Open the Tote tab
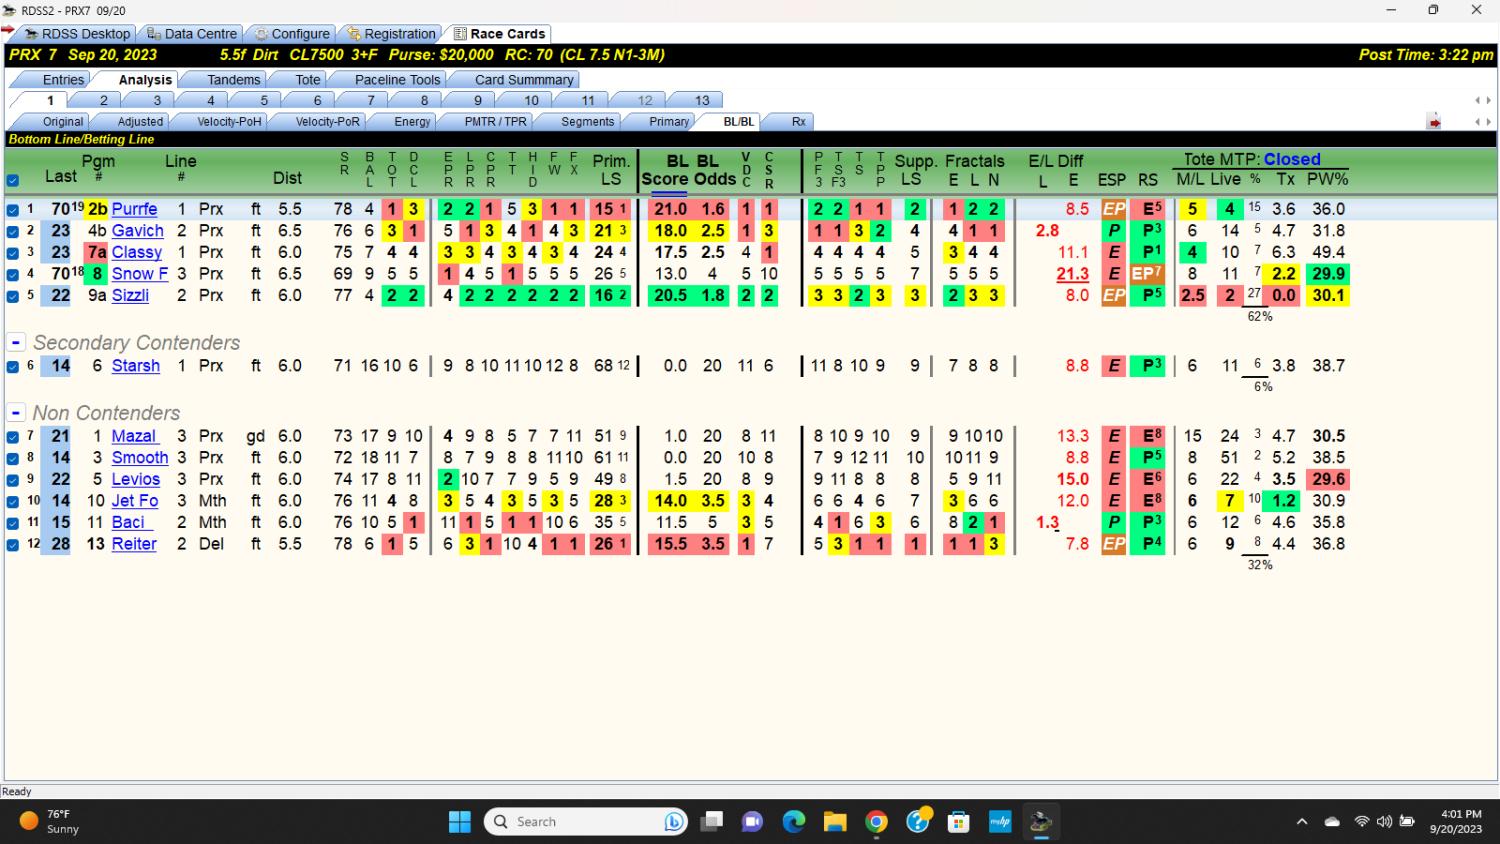 click(308, 80)
